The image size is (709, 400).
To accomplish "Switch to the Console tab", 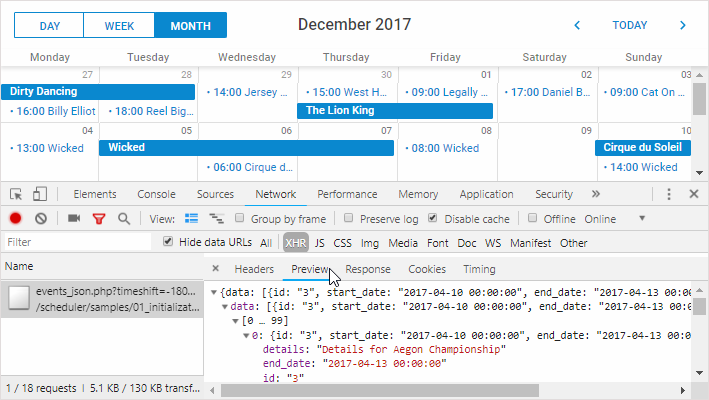I will tap(156, 194).
